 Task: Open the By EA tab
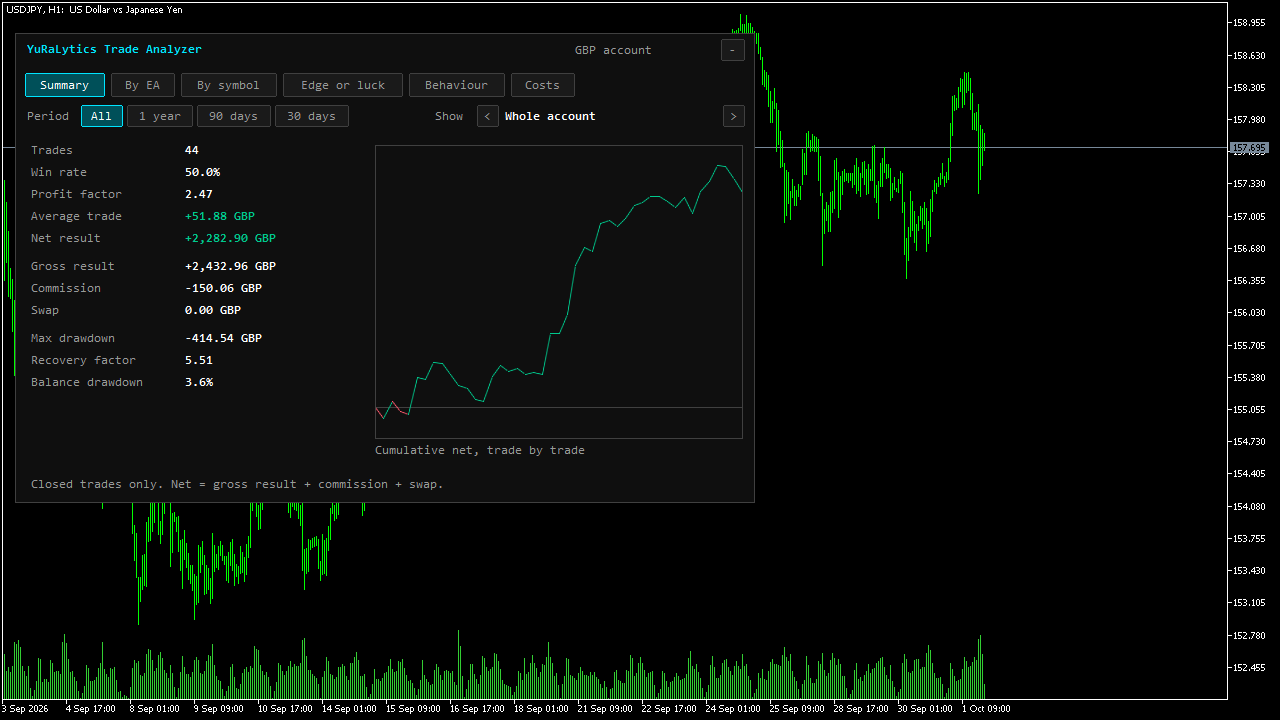point(143,85)
